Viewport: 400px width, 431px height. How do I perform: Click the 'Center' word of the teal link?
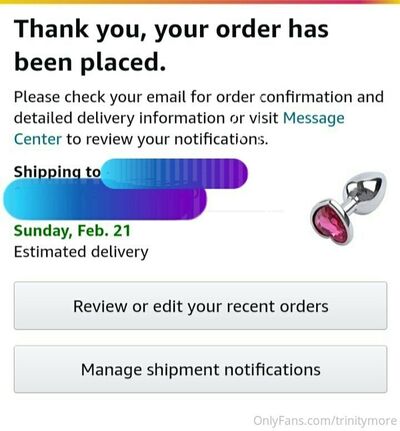click(x=38, y=139)
